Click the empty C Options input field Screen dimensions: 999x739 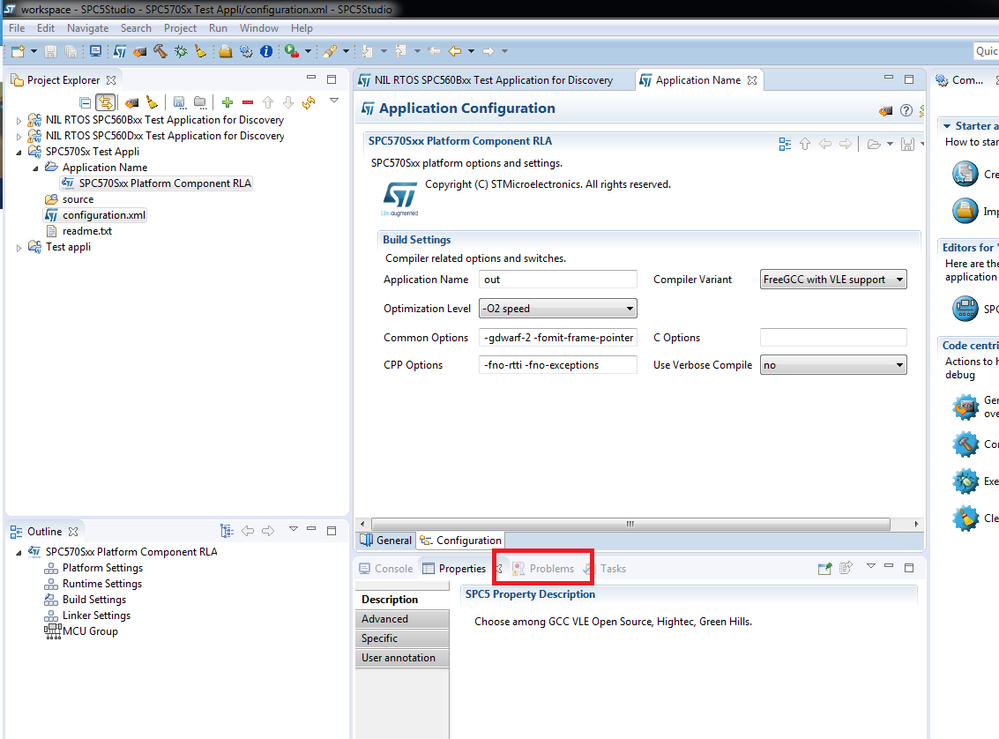[x=833, y=338]
